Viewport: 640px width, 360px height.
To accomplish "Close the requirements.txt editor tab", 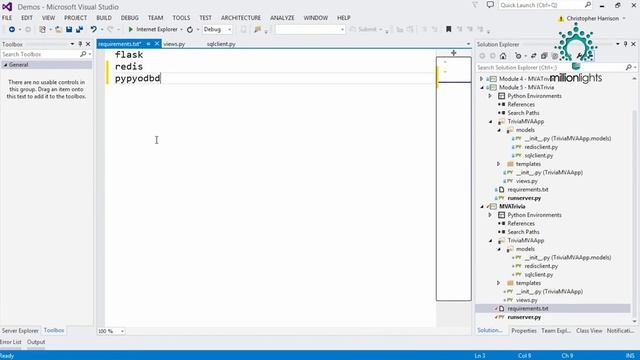I will point(157,44).
